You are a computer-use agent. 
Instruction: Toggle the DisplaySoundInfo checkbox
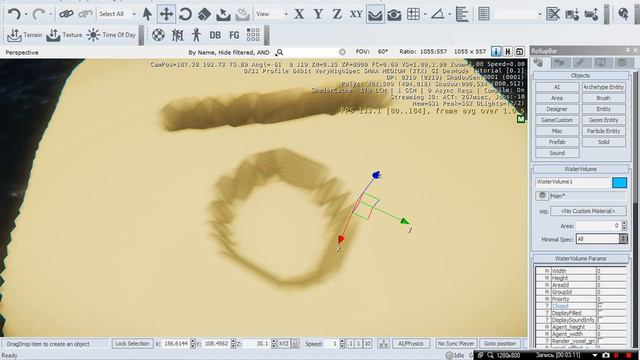click(601, 320)
